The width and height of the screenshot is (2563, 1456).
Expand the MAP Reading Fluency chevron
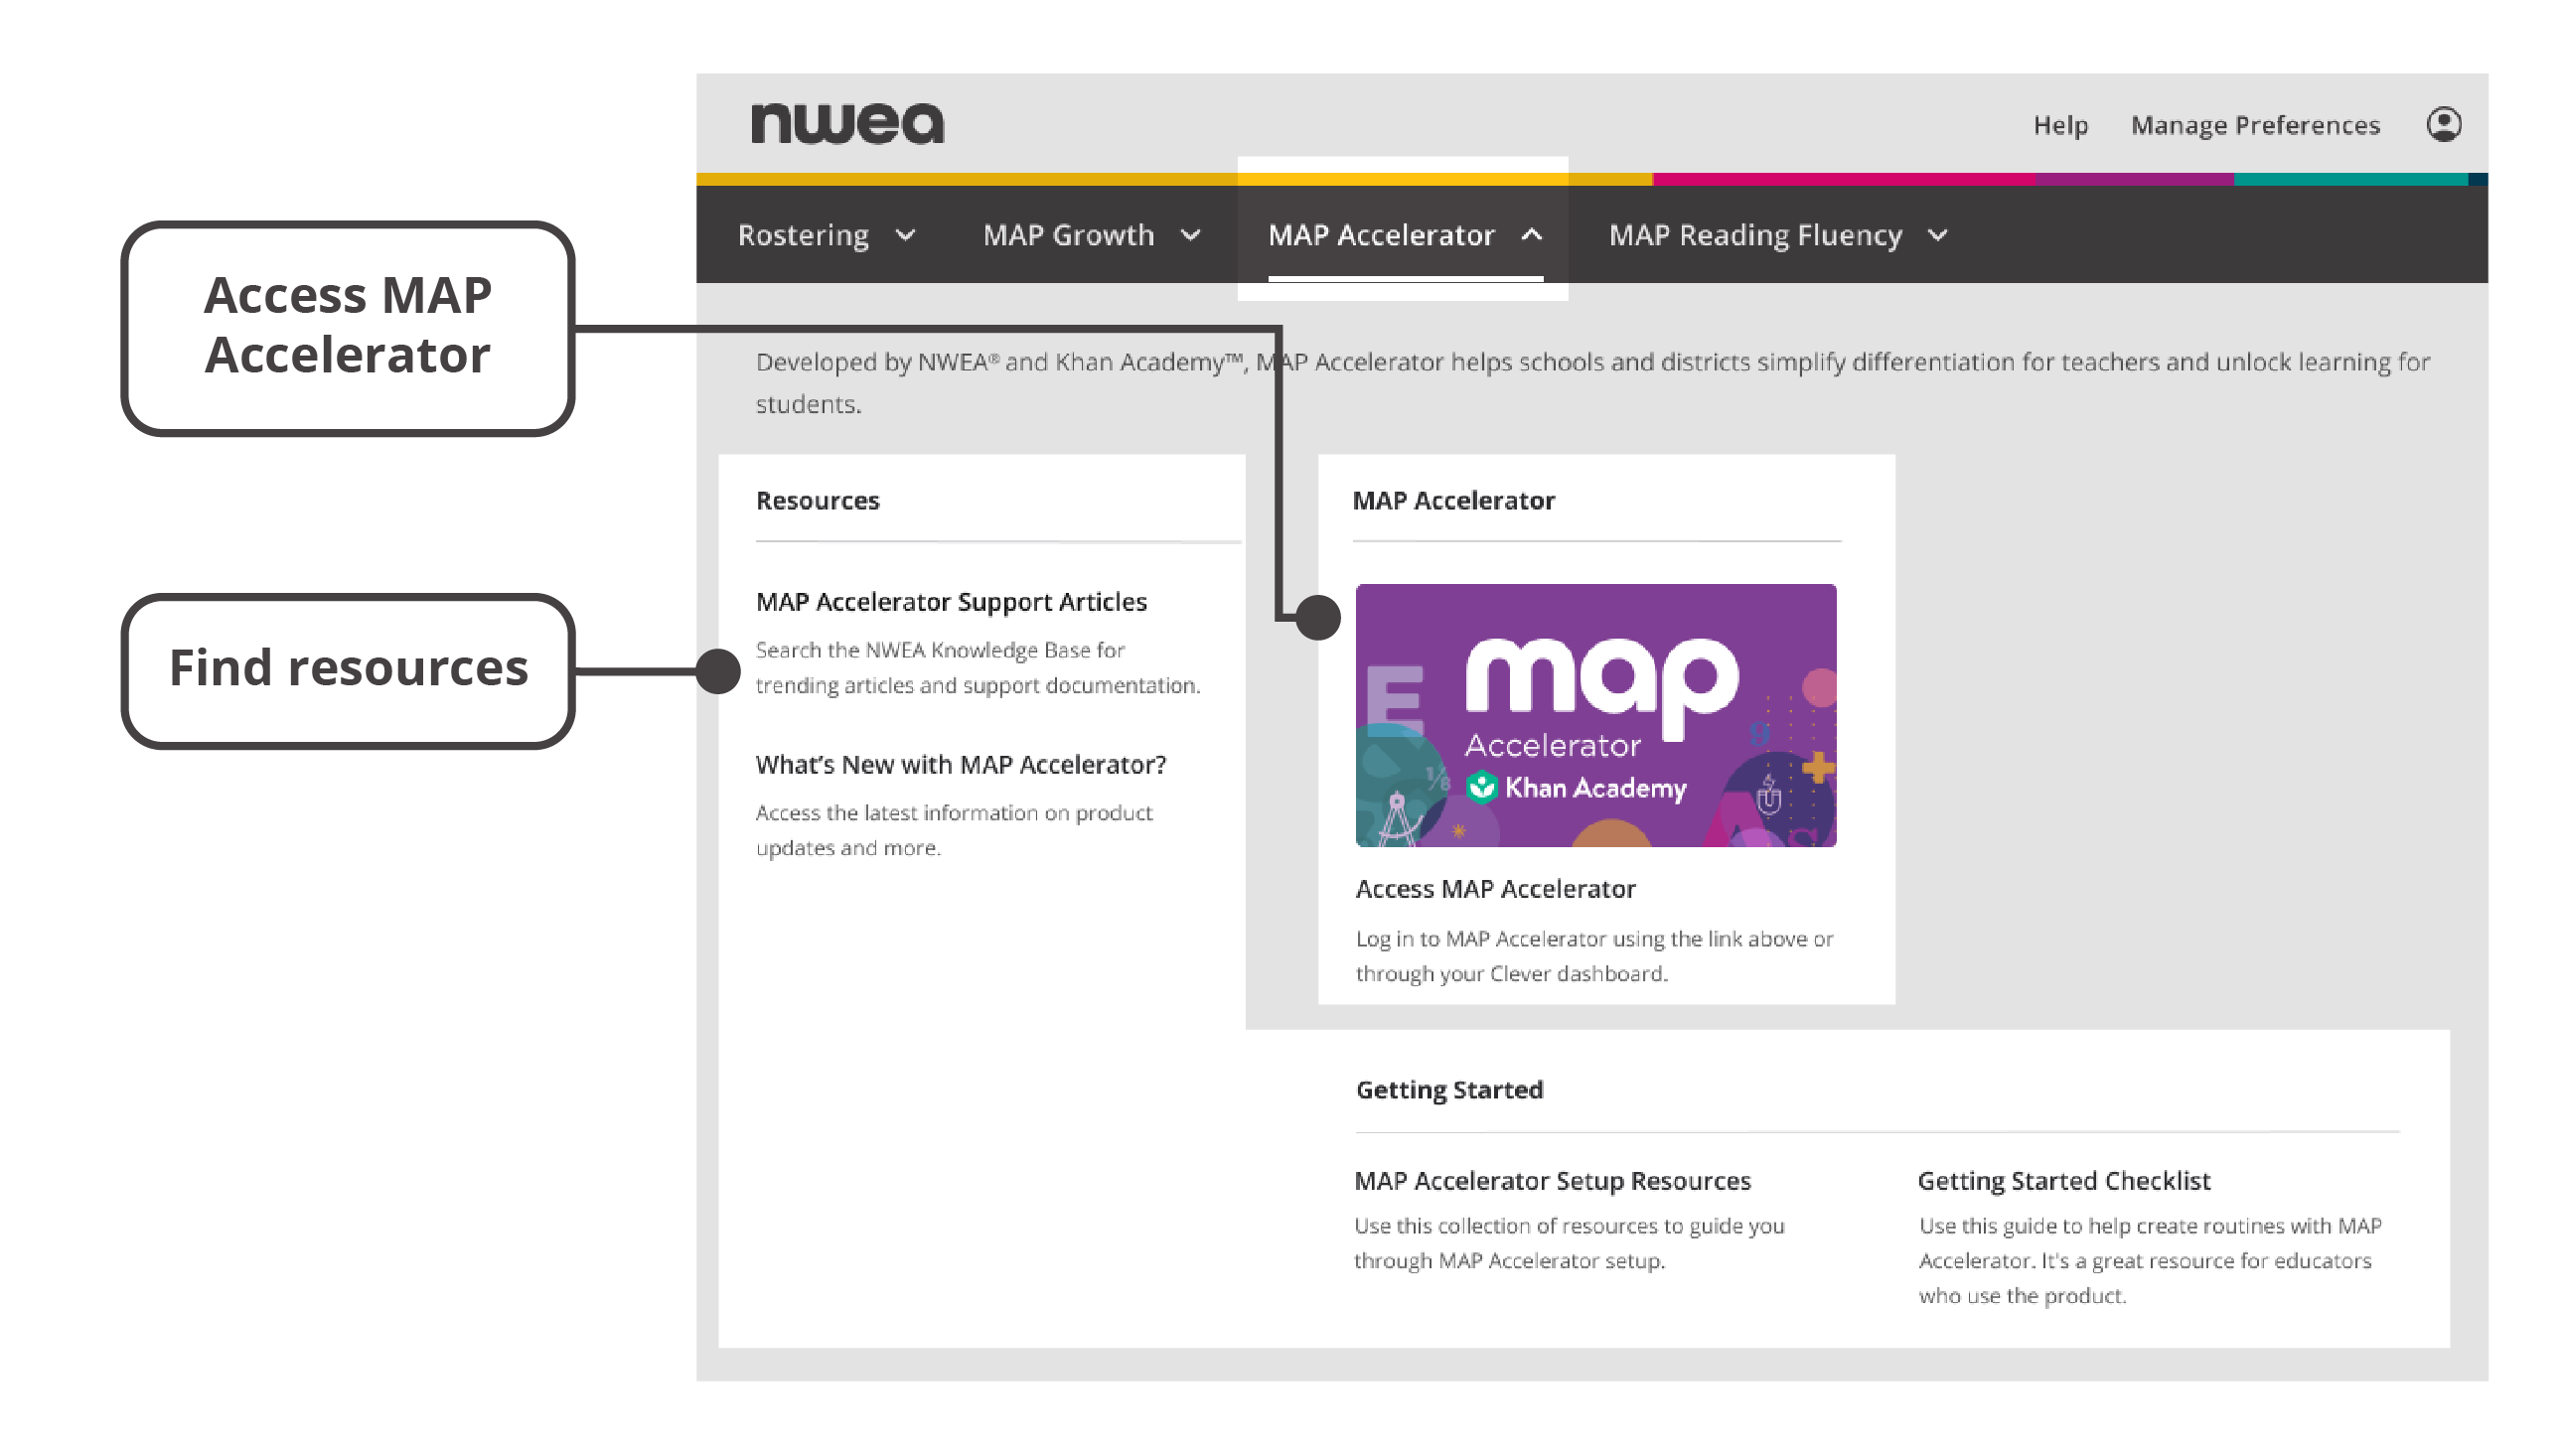point(1937,235)
